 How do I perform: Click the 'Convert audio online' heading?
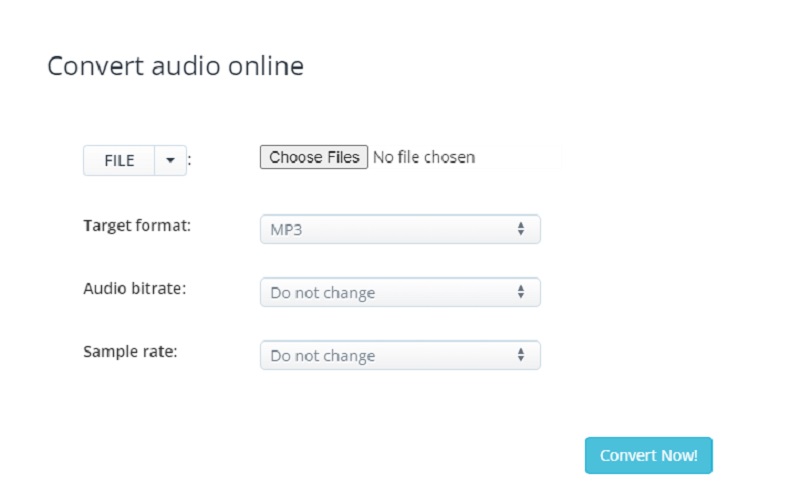click(x=175, y=66)
